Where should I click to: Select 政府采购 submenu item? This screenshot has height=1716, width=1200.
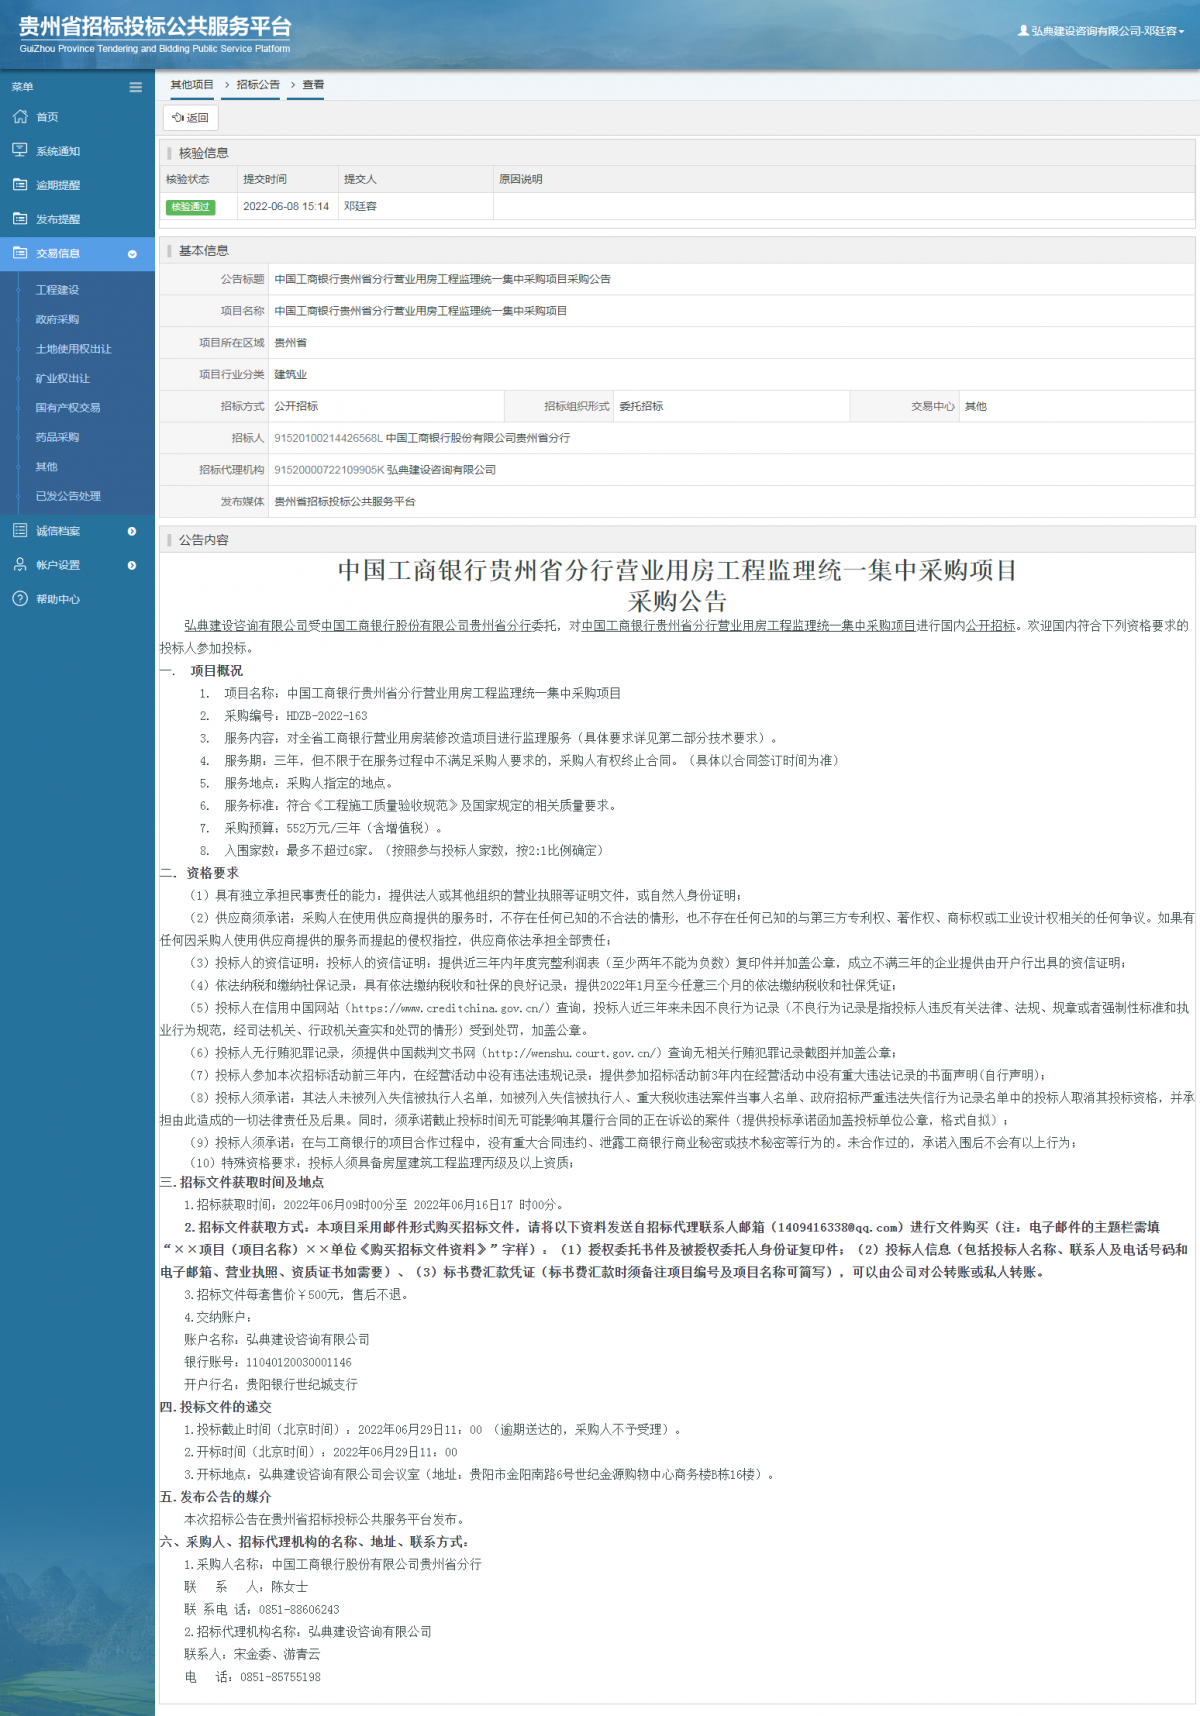coord(57,319)
